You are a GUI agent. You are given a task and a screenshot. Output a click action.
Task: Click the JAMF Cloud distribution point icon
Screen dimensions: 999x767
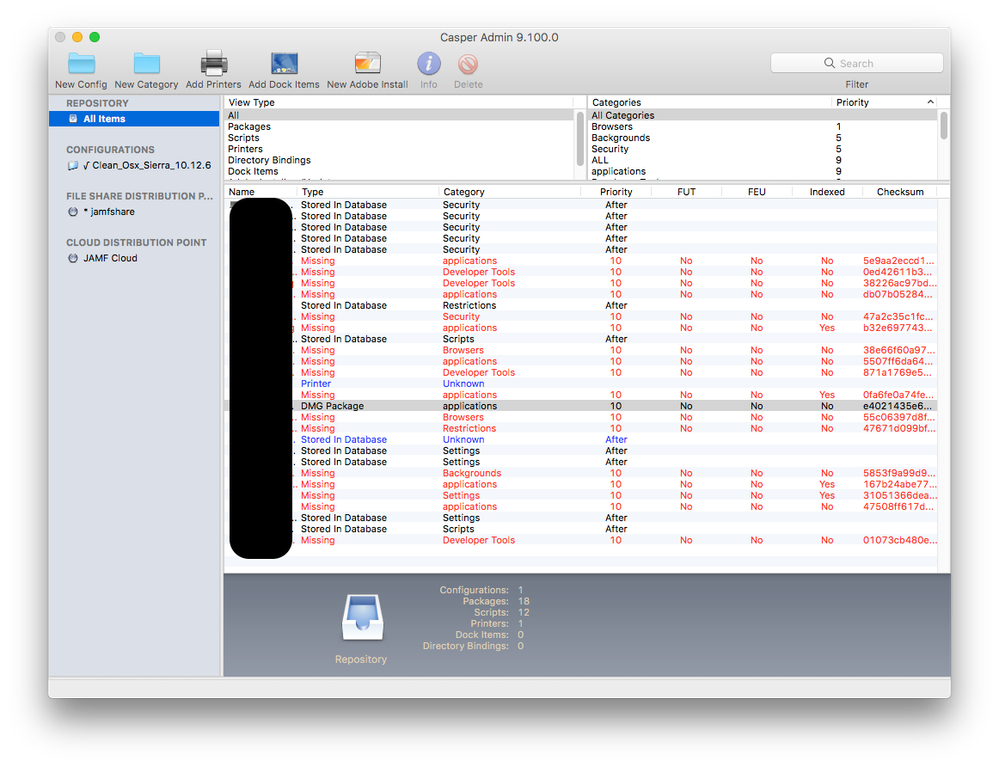[x=73, y=258]
